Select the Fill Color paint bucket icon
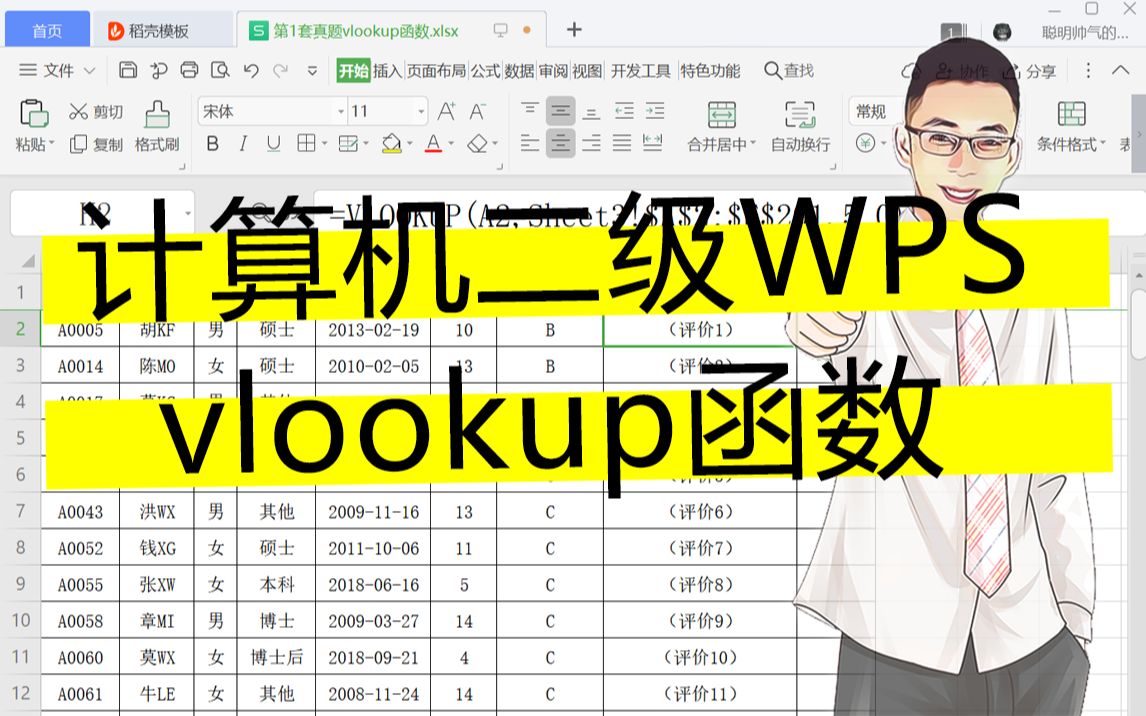This screenshot has width=1146, height=716. point(393,140)
